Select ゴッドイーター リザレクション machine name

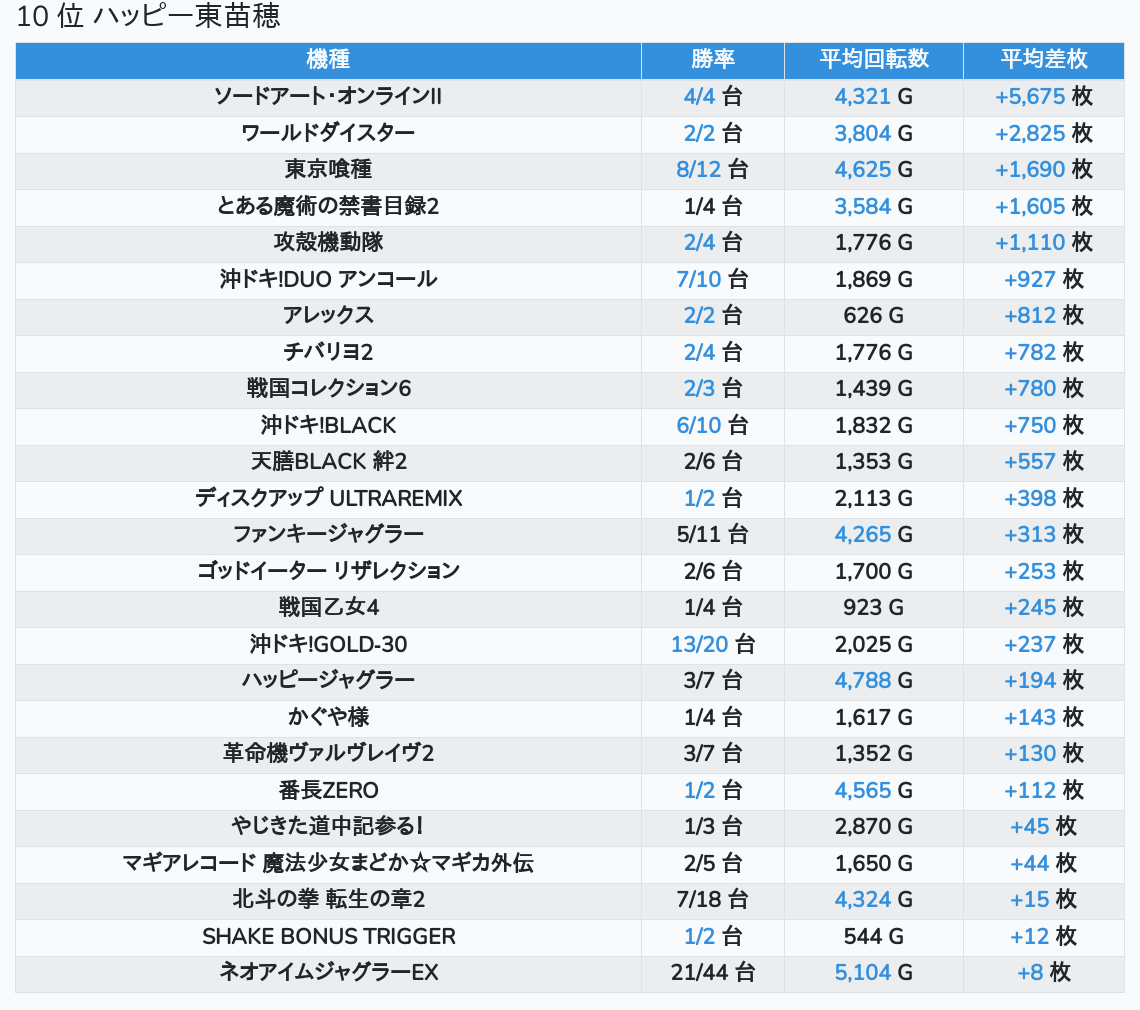click(x=328, y=572)
